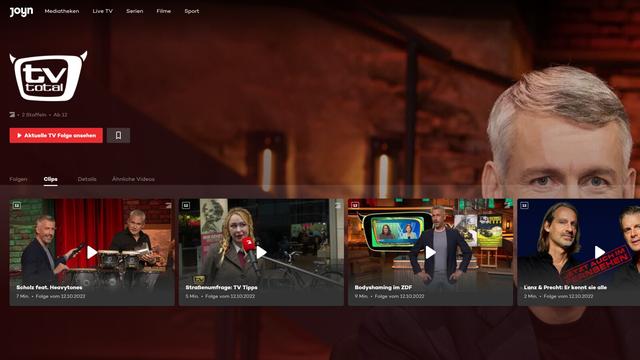Click "2 Min." duration on Lanz & Precht clip
Image resolution: width=640 pixels, height=360 pixels.
point(531,296)
